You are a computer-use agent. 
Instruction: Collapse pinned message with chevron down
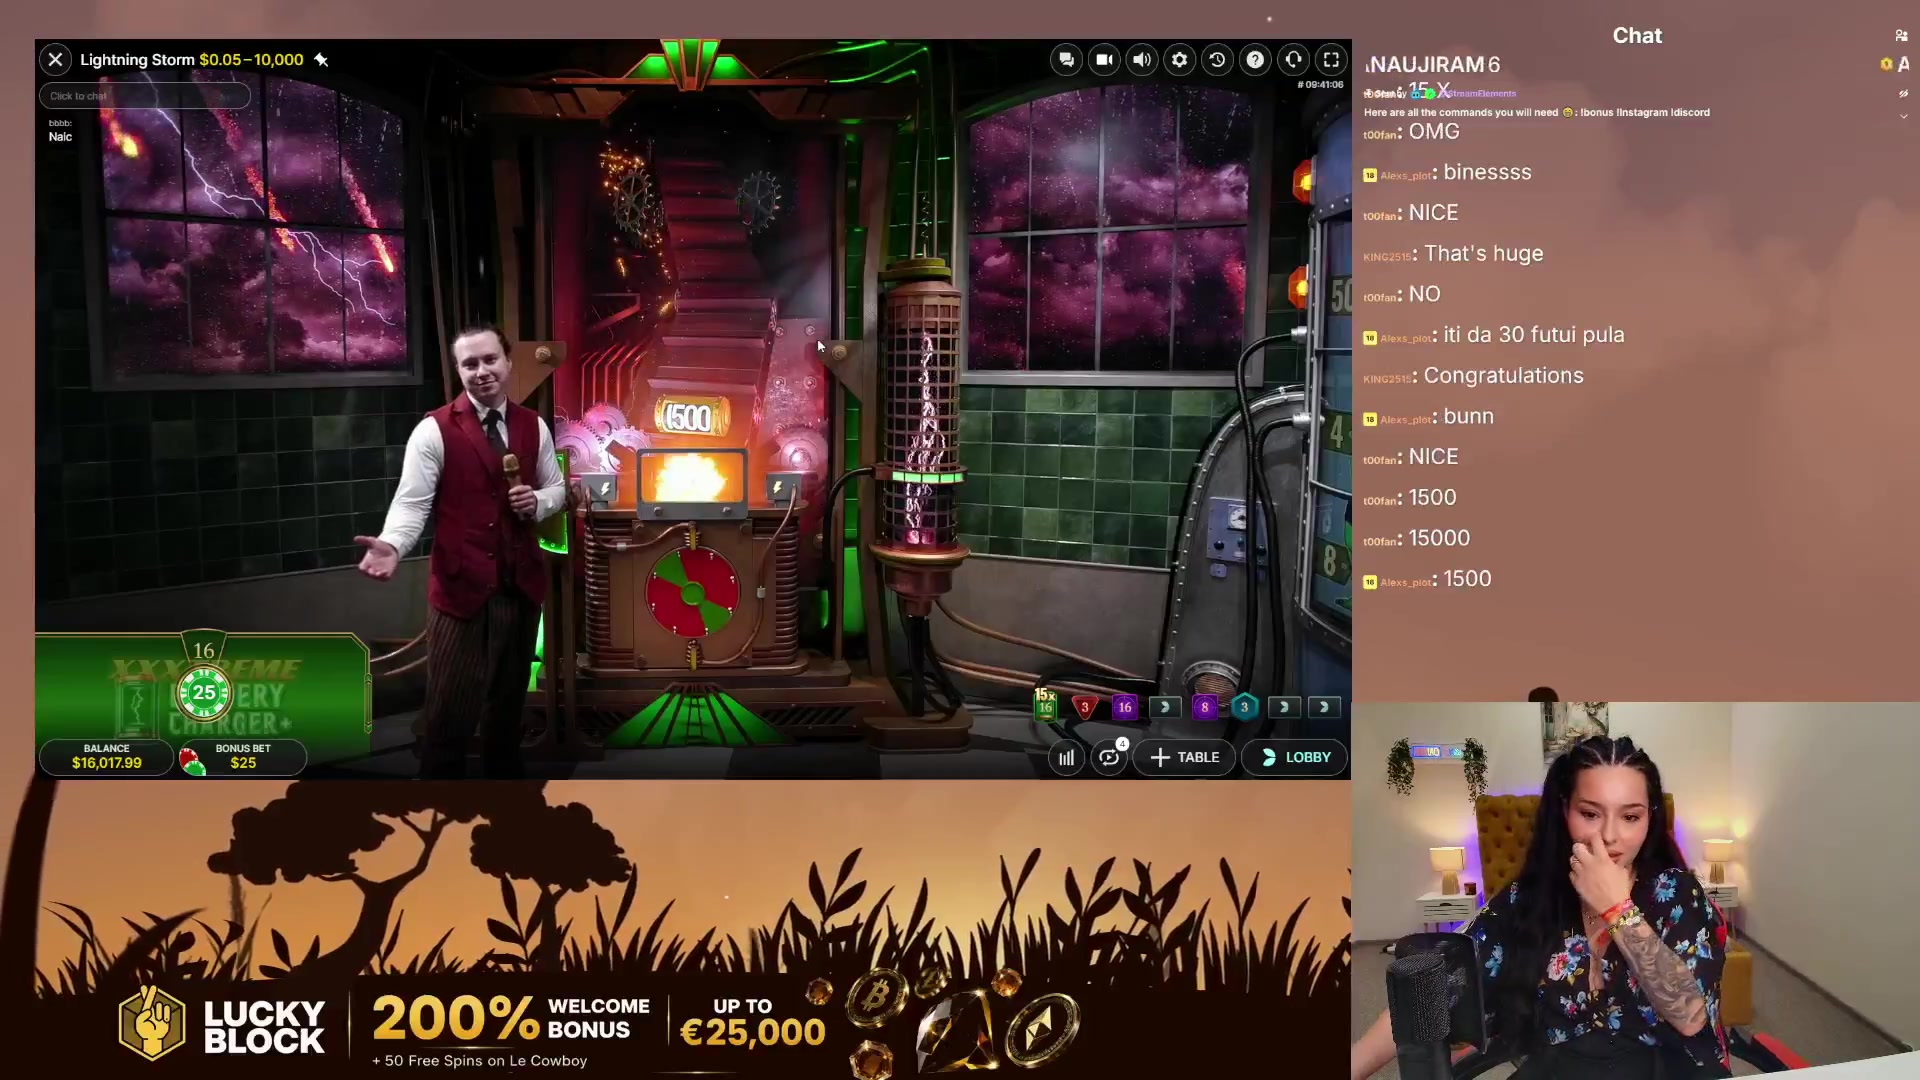1903,117
